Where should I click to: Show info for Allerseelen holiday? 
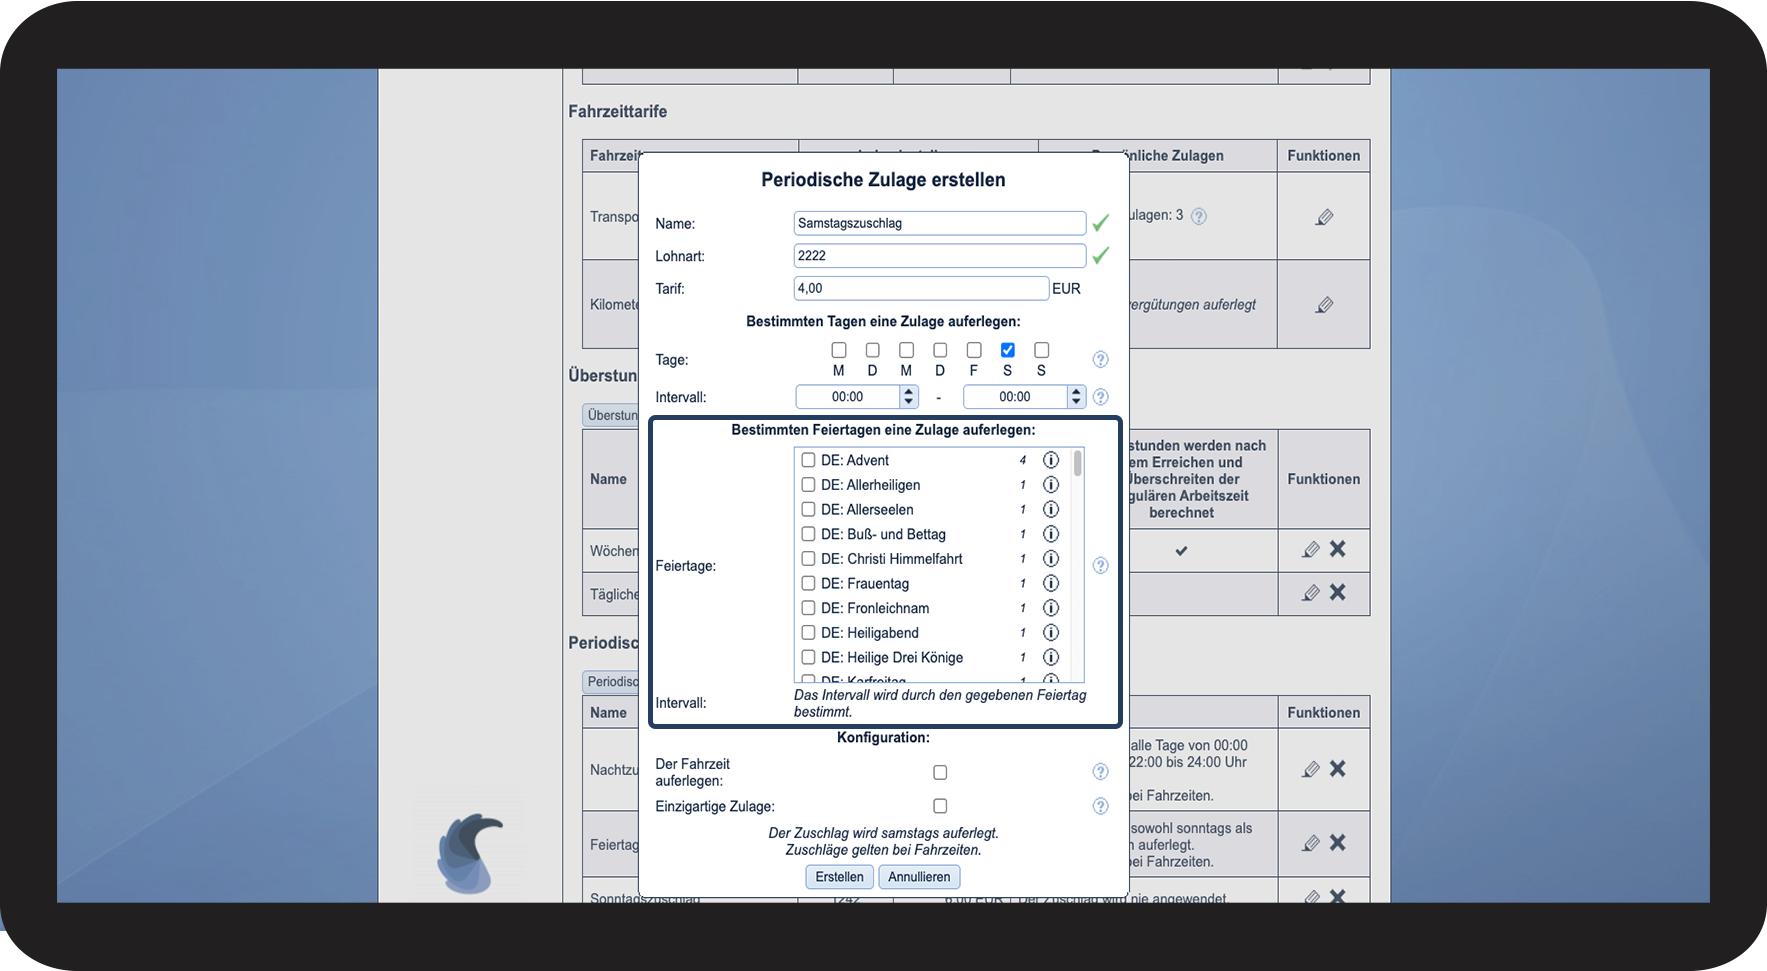click(1050, 509)
